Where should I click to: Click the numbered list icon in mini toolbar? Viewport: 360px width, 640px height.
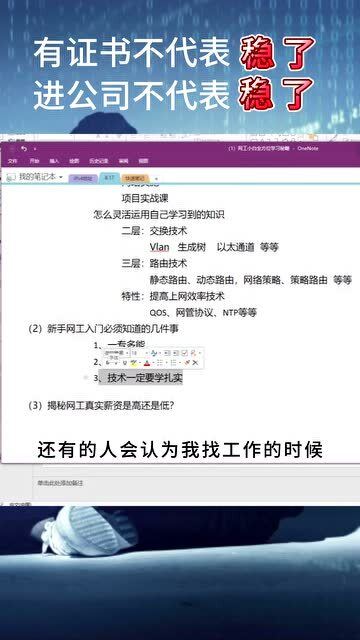coord(173,362)
